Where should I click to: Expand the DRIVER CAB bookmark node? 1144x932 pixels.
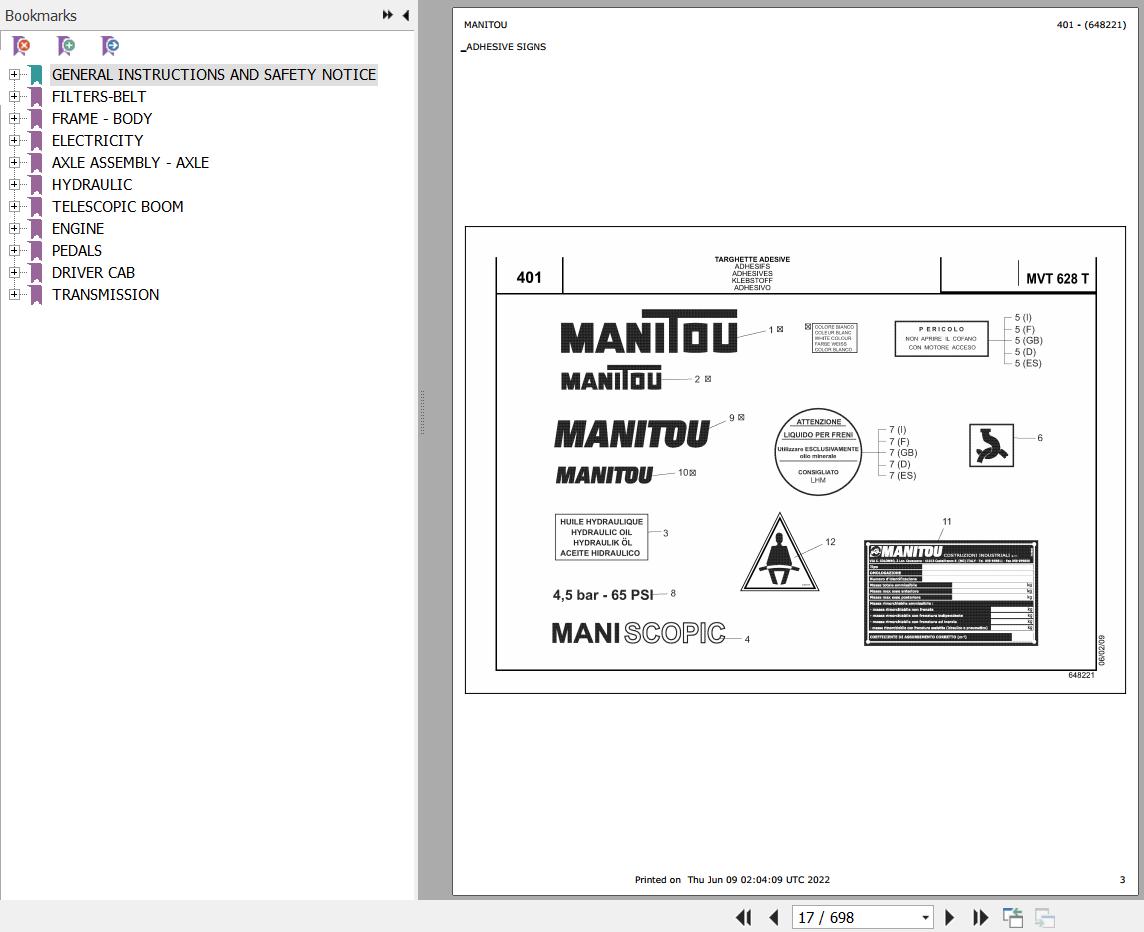click(14, 272)
